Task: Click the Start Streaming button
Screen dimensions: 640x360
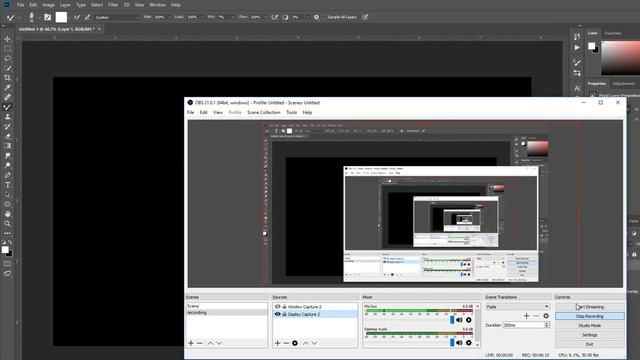Action: [590, 307]
